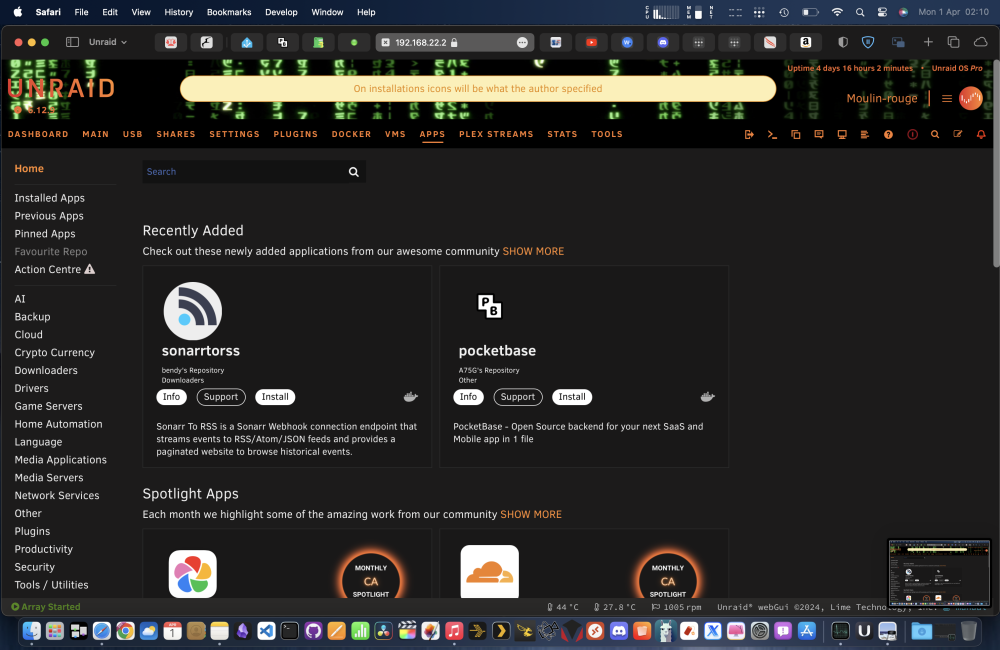The image size is (1000, 650).
Task: Open the PLEX STREAMS tab
Action: [496, 134]
